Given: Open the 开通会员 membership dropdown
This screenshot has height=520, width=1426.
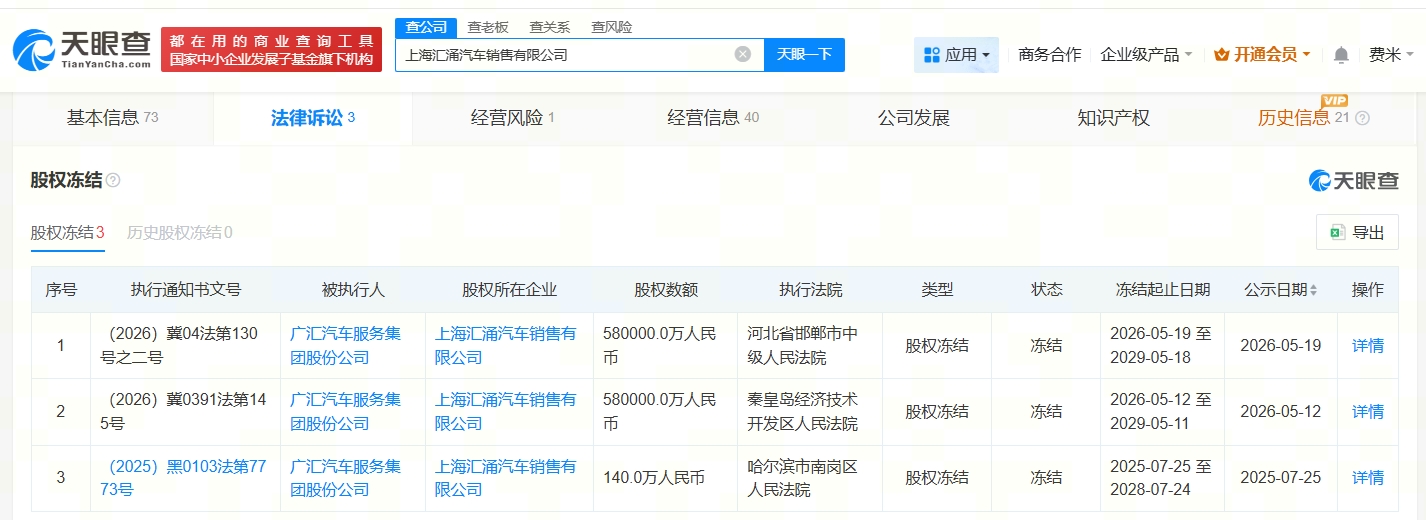Looking at the screenshot, I should point(1262,55).
